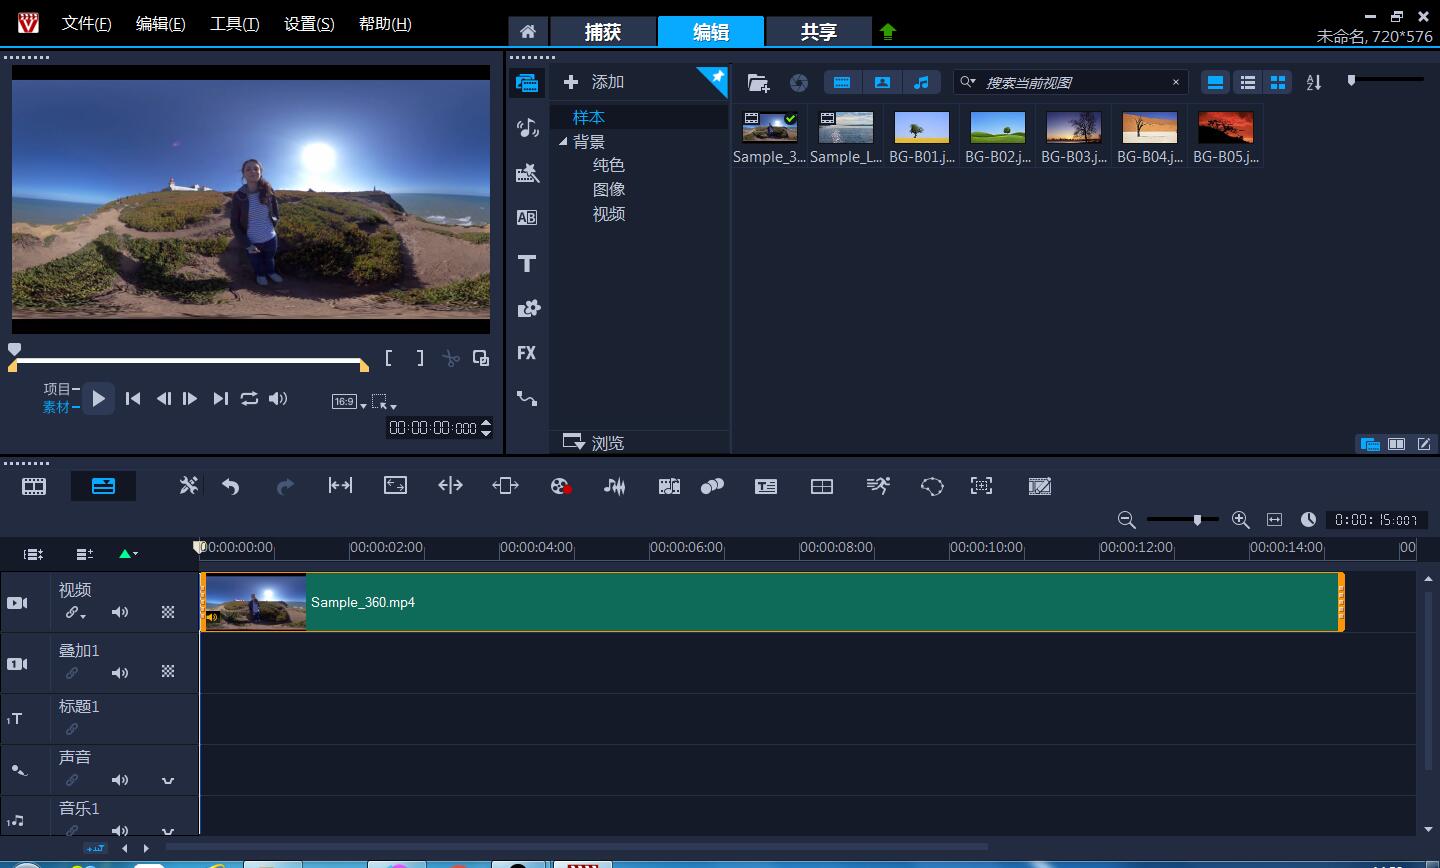Screen dimensions: 1440x868
Task: Switch preview to 项目 mode
Action: tap(57, 389)
